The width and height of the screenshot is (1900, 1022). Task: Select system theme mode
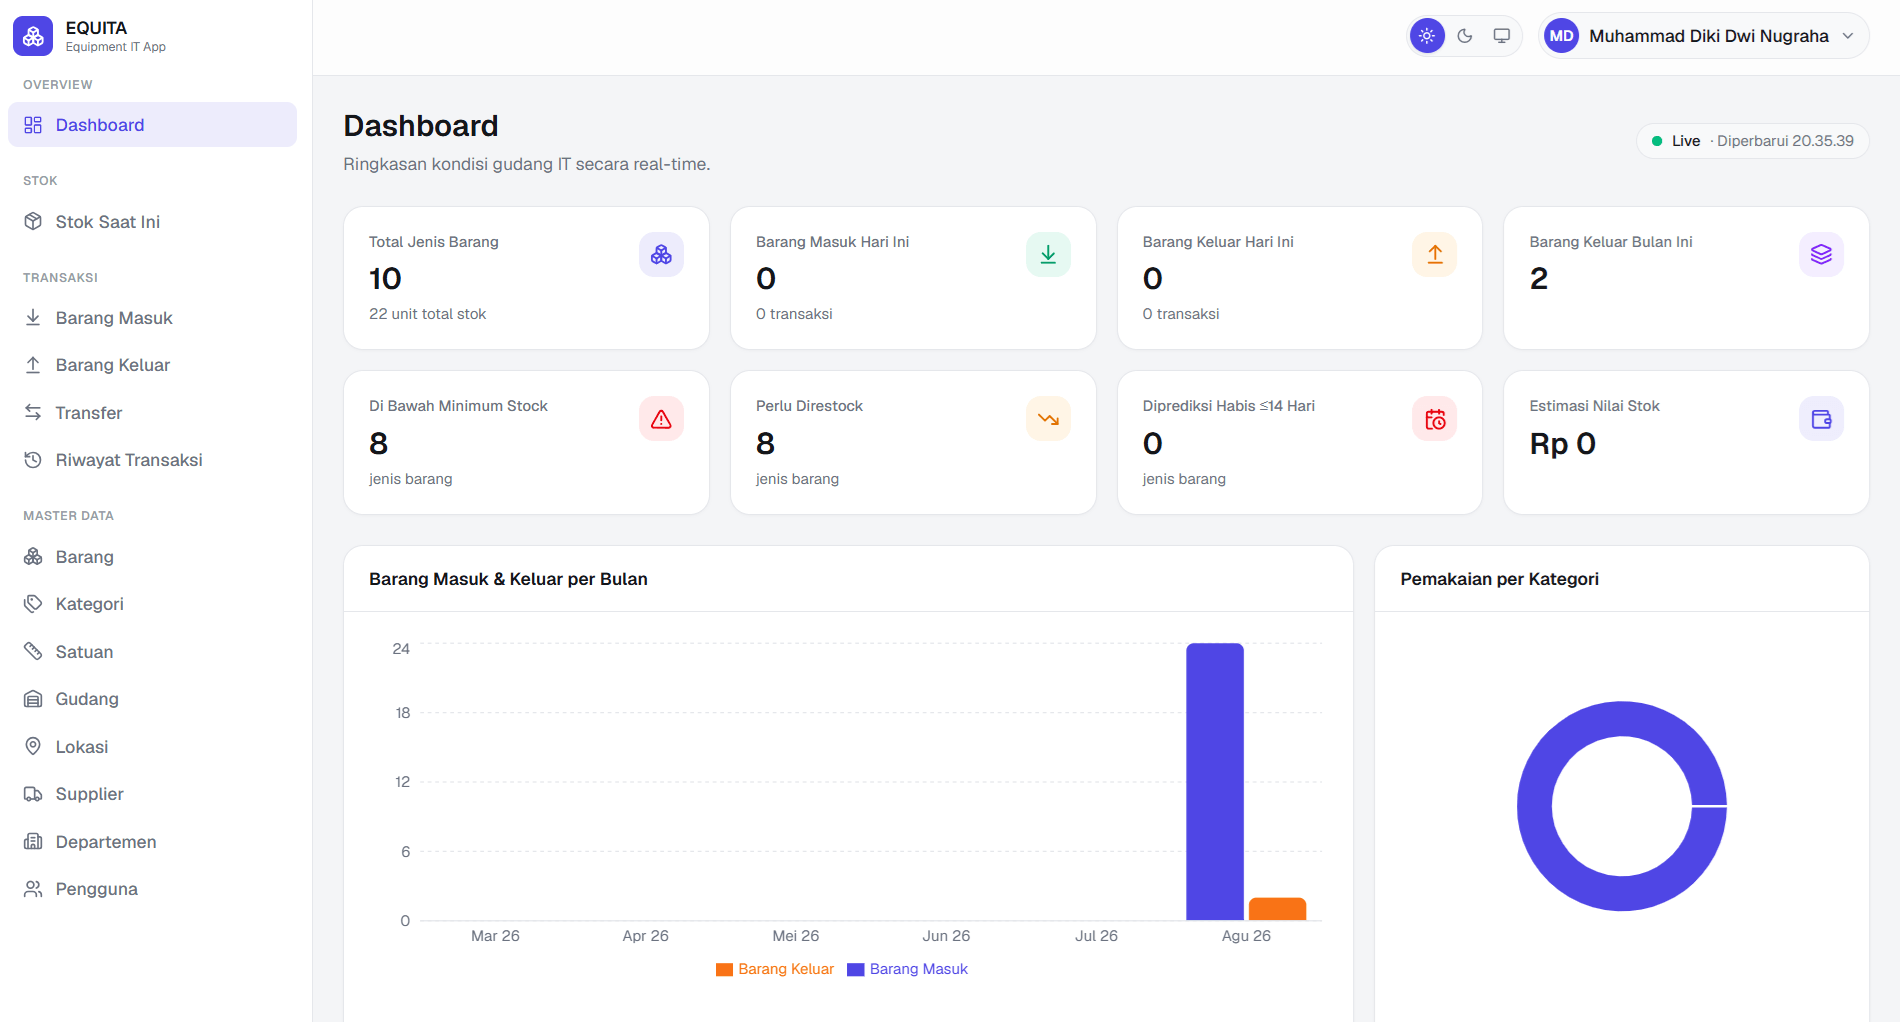[1502, 36]
